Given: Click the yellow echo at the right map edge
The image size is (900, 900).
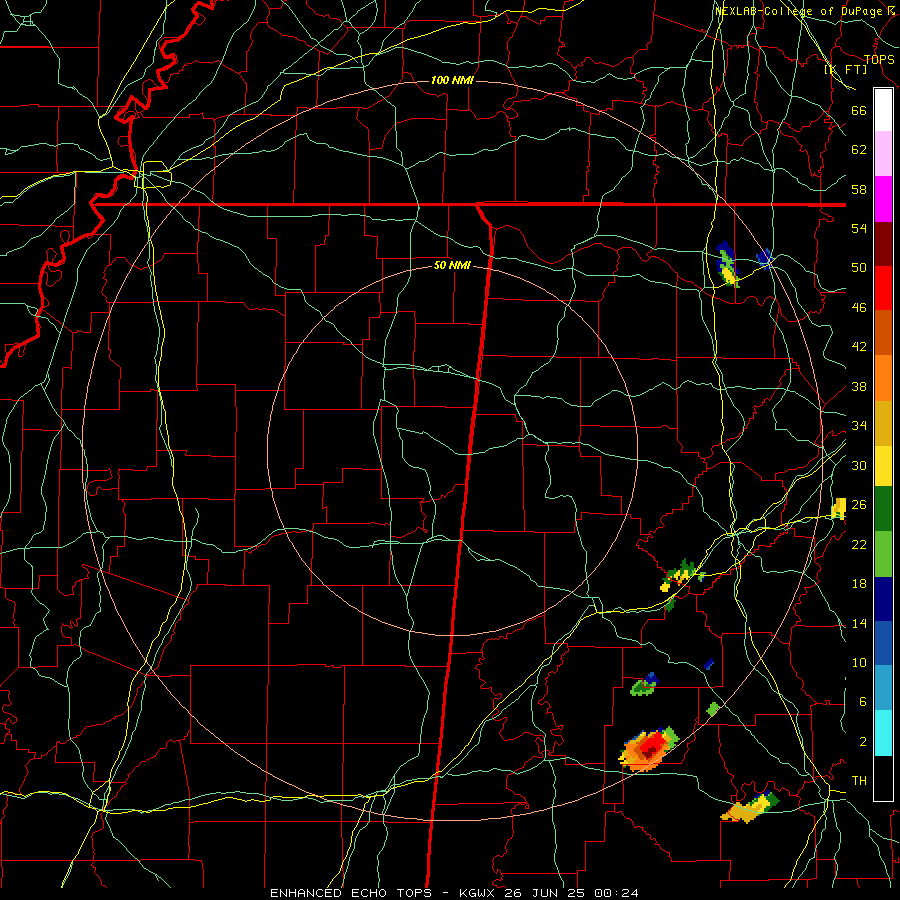Looking at the screenshot, I should point(839,509).
